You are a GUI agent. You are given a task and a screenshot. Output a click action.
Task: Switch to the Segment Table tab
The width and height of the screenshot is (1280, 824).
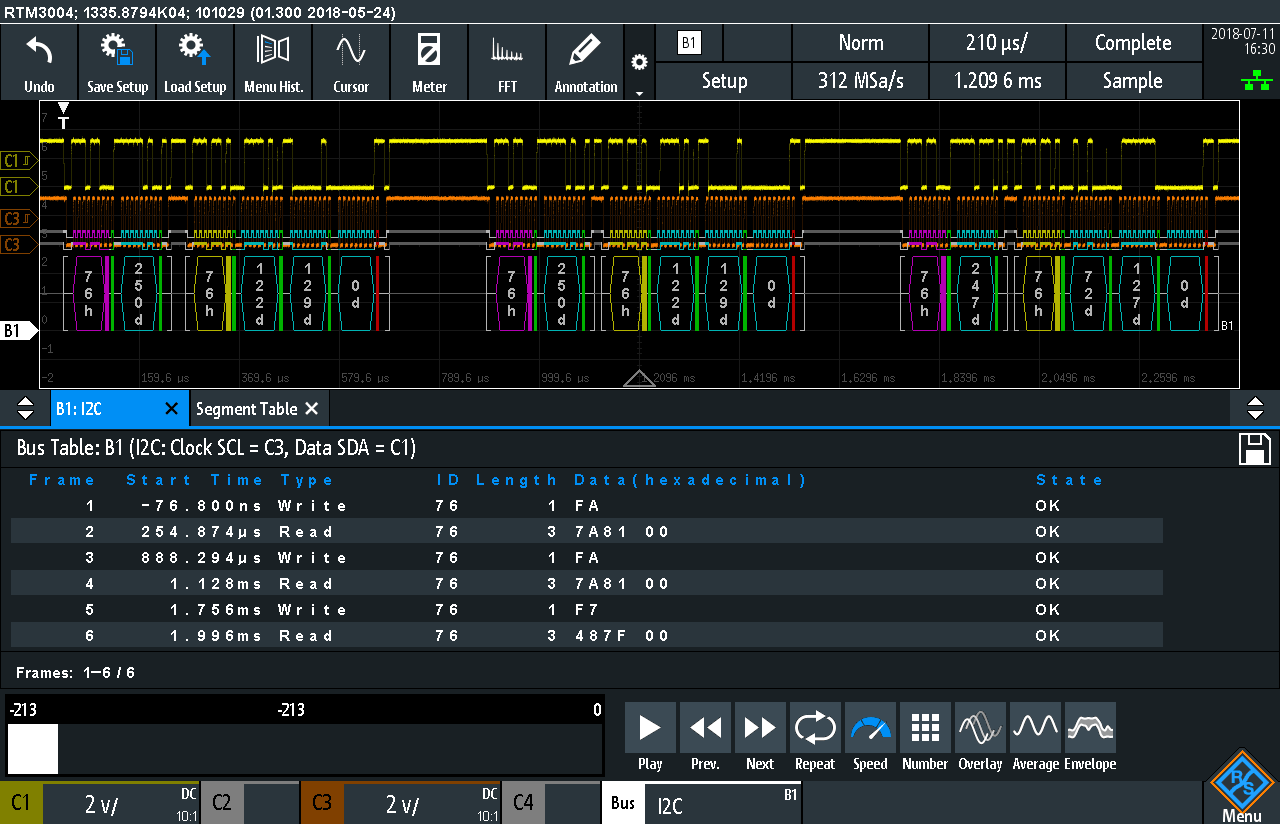click(246, 409)
